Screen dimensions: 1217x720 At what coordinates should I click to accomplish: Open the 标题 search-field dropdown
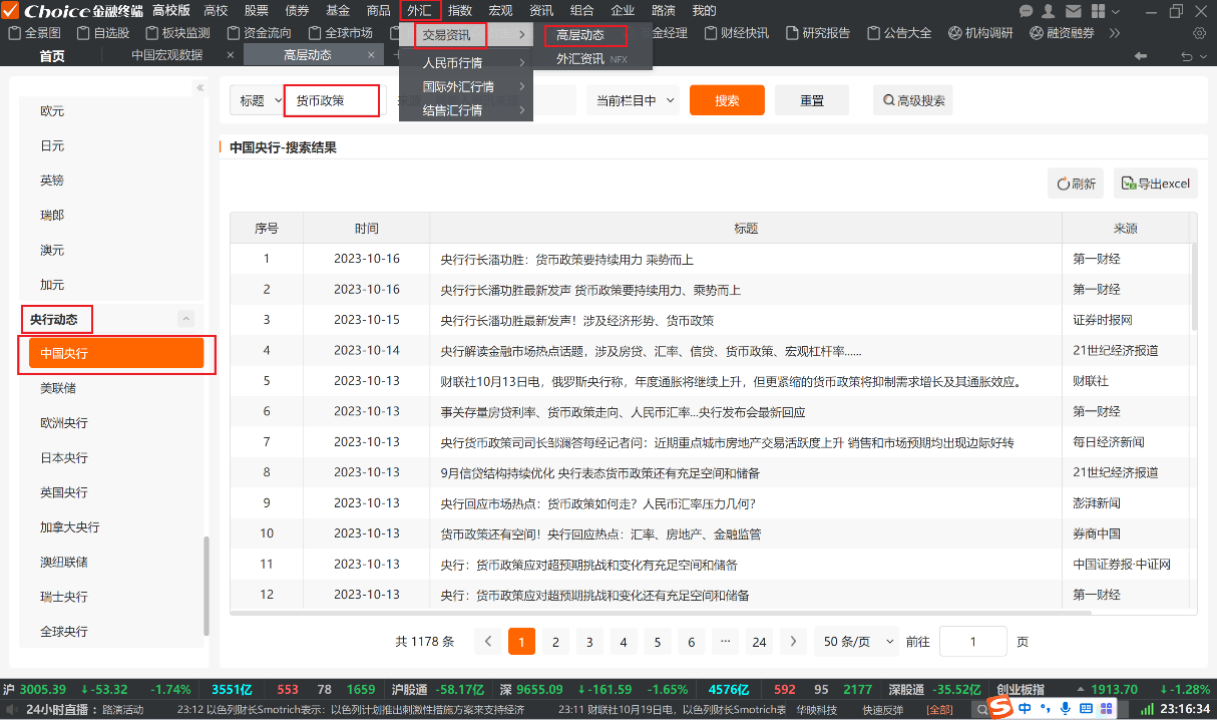257,100
